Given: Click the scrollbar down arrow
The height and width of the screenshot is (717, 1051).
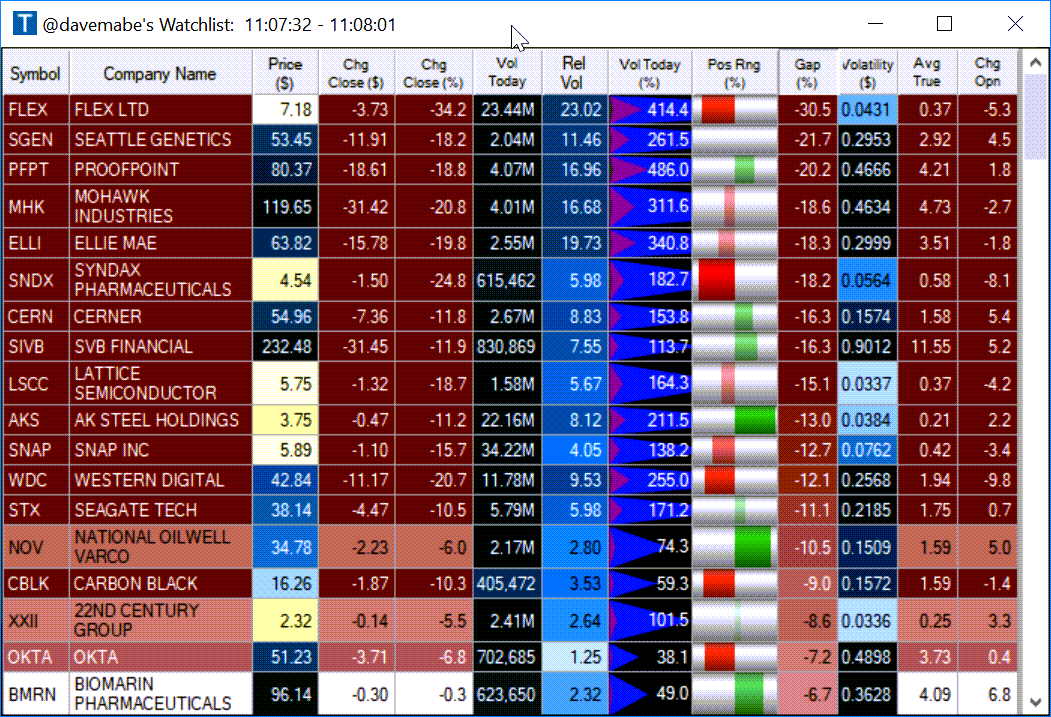Looking at the screenshot, I should click(1035, 702).
